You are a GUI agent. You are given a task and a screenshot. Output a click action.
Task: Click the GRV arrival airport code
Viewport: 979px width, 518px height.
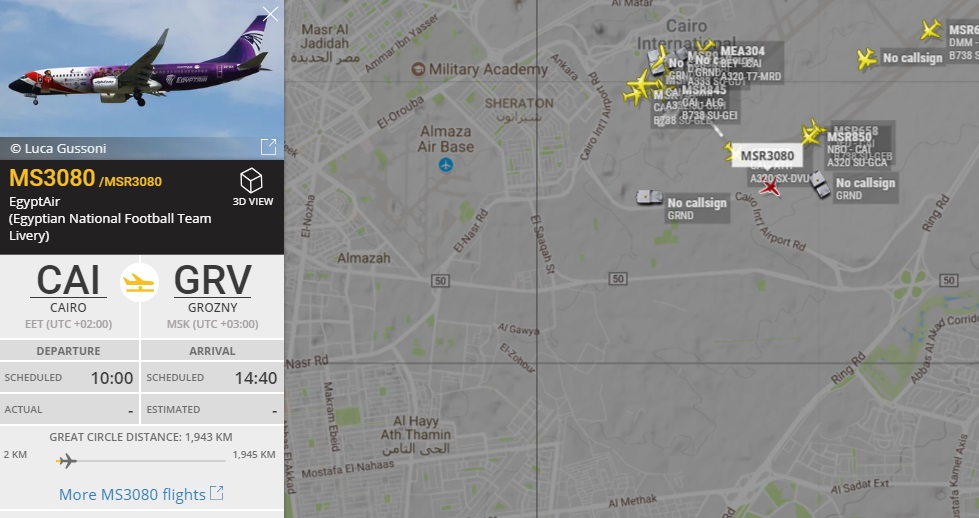click(x=212, y=280)
